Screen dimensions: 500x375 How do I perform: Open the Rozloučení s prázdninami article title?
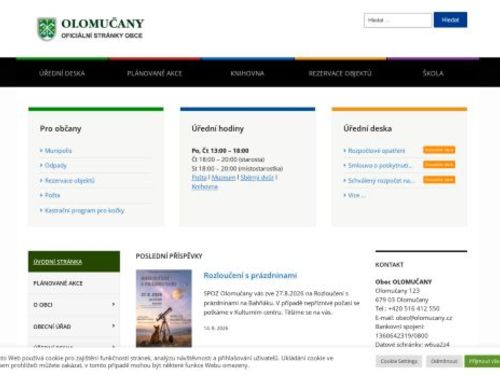coord(250,276)
